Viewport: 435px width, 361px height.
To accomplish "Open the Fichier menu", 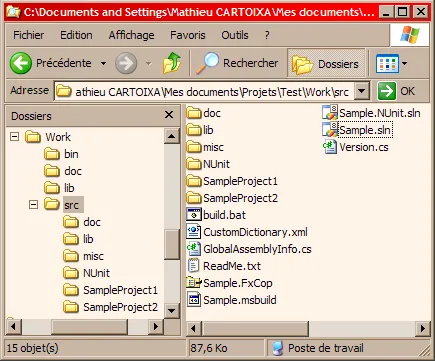I will click(29, 35).
